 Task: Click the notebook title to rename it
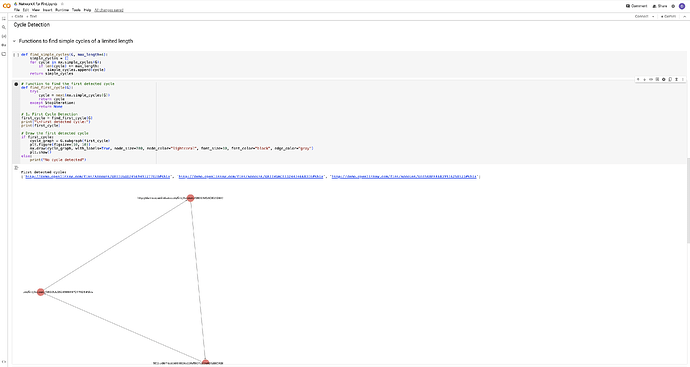pos(38,4)
